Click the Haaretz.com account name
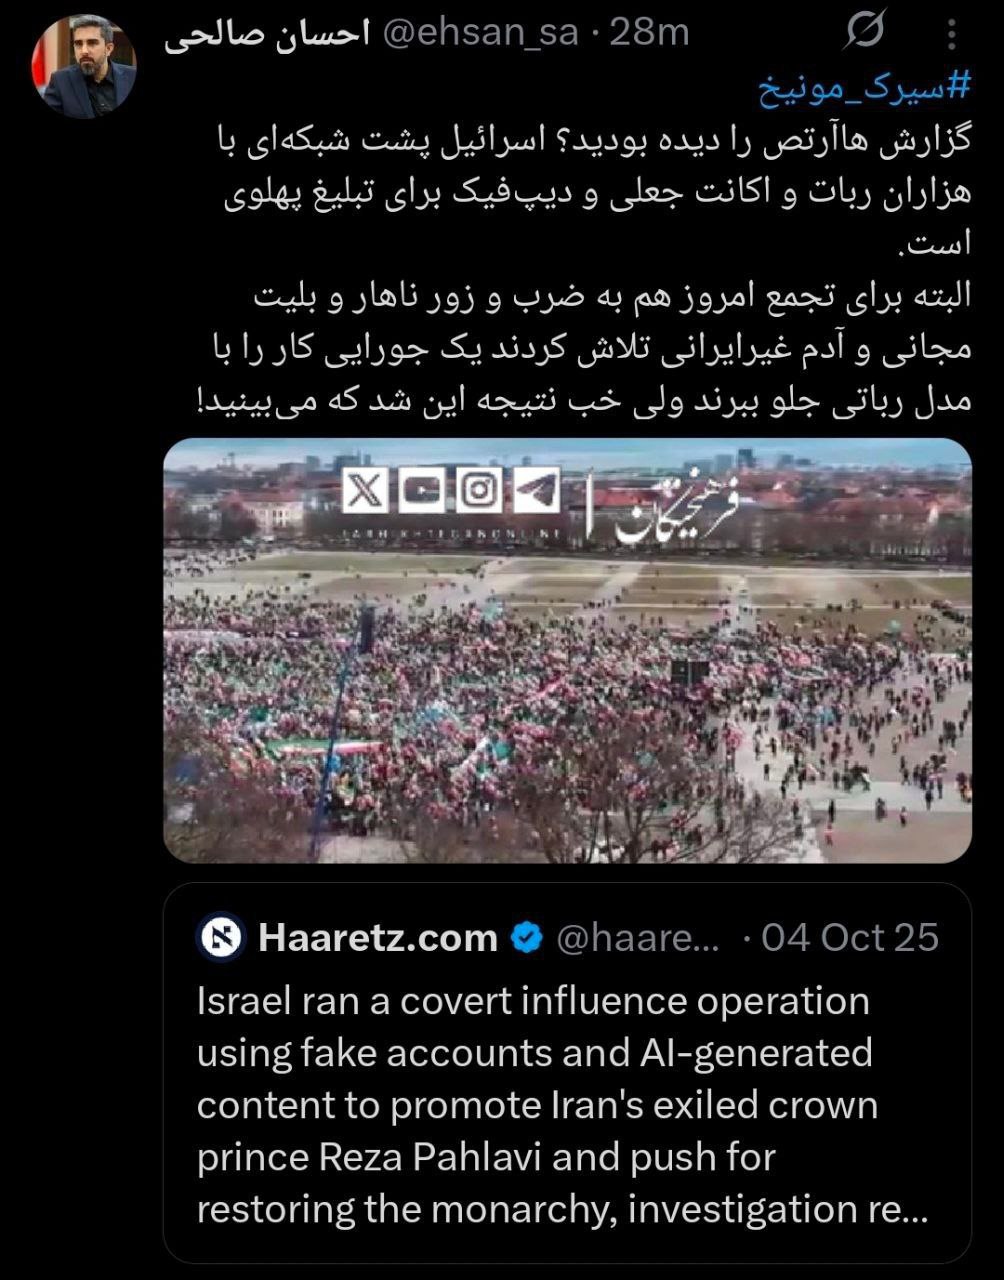 click(378, 938)
